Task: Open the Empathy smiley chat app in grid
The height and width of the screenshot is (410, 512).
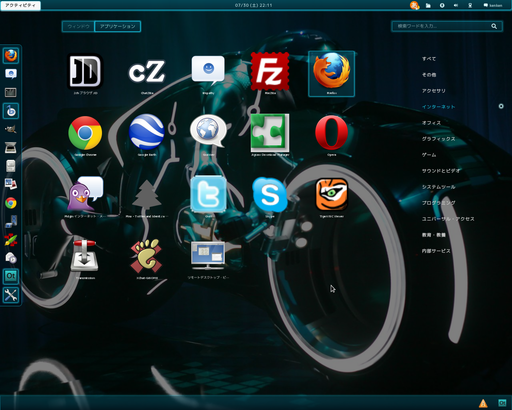Action: (208, 70)
